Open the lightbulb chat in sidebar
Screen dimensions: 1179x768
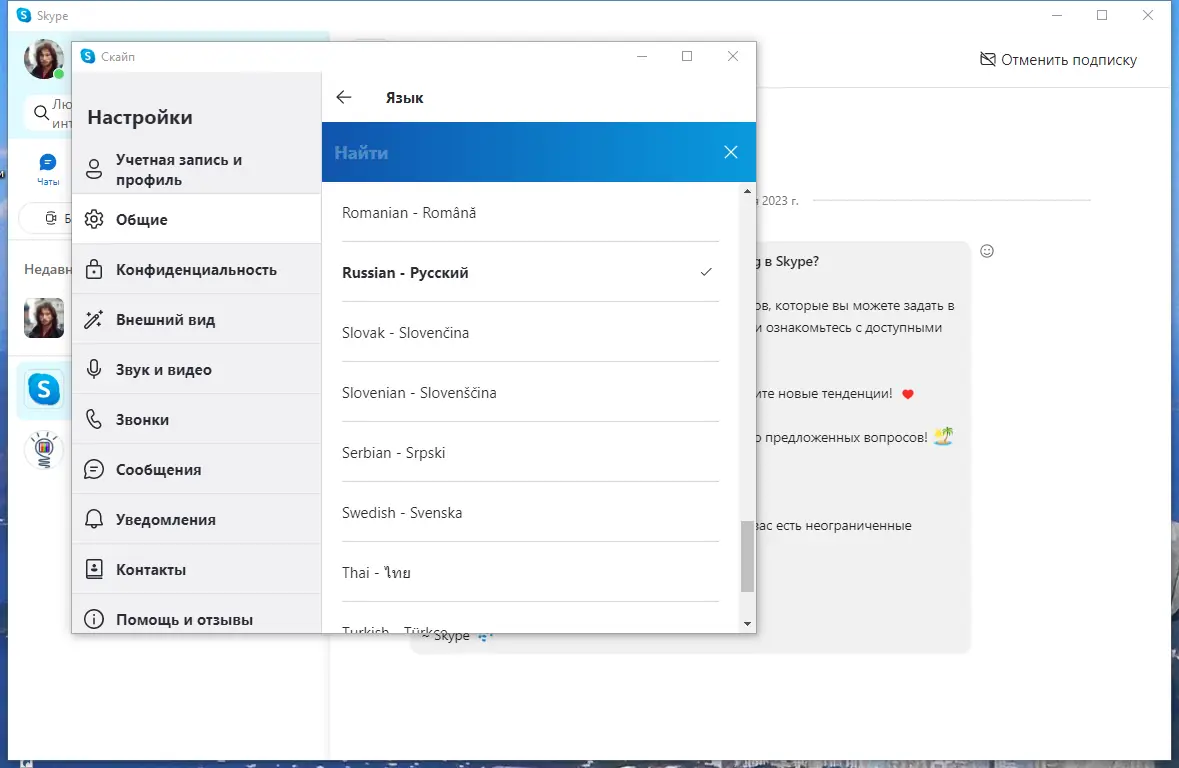coord(44,450)
